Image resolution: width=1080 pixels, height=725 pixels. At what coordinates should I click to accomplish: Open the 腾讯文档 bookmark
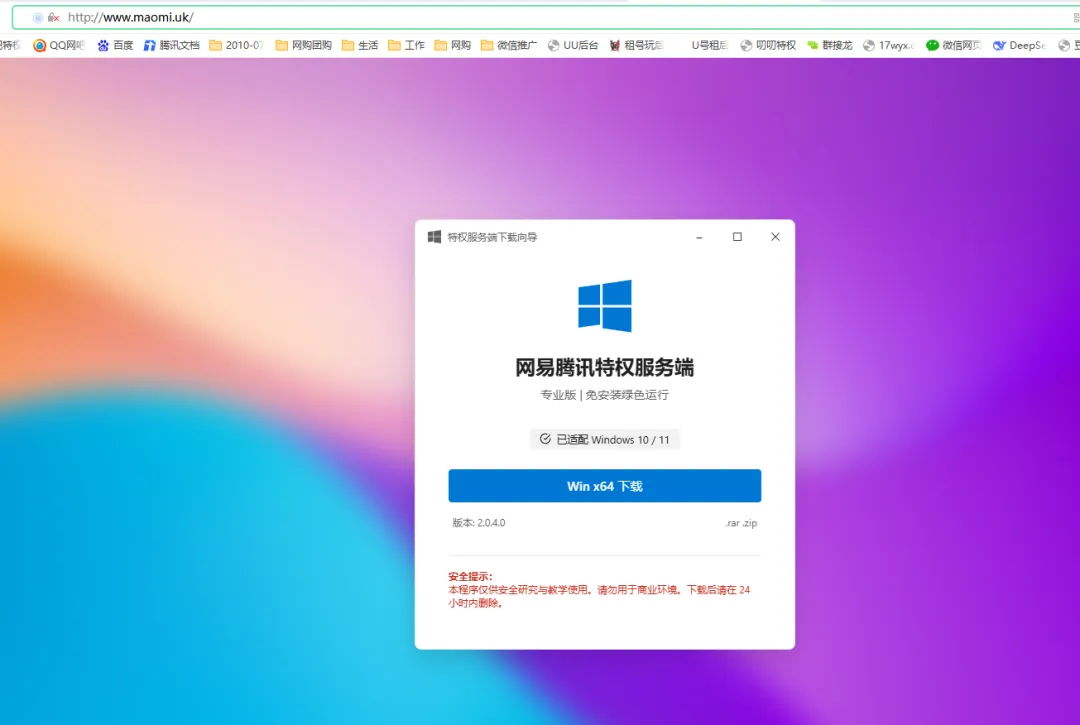click(x=172, y=45)
